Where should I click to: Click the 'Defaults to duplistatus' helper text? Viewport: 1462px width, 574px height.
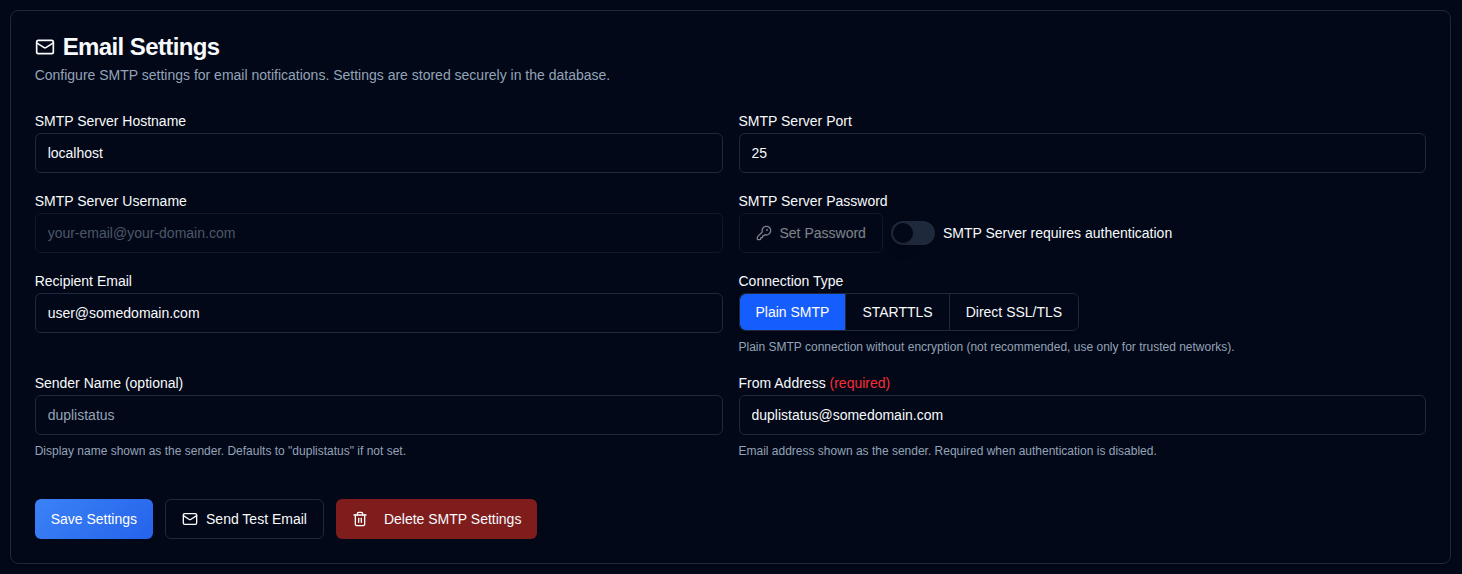click(220, 451)
